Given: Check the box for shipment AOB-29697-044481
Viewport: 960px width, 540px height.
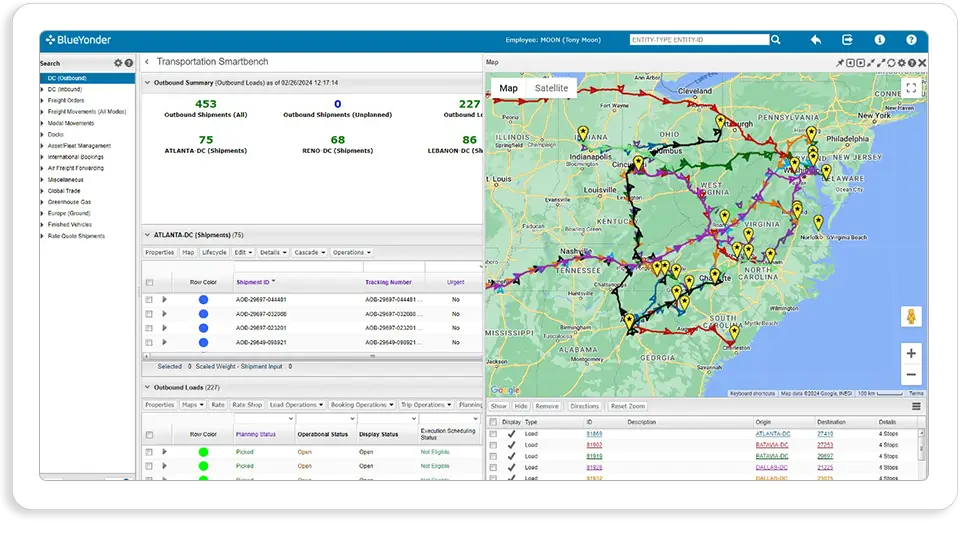Looking at the screenshot, I should coord(149,299).
